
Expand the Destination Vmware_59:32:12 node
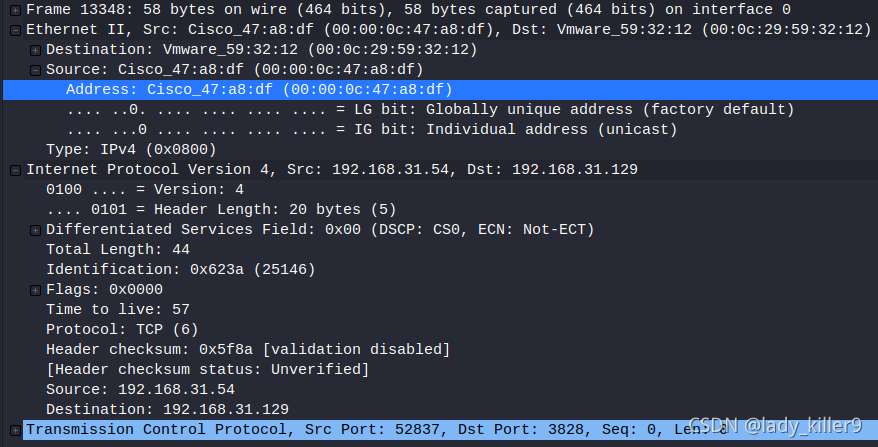[35, 50]
